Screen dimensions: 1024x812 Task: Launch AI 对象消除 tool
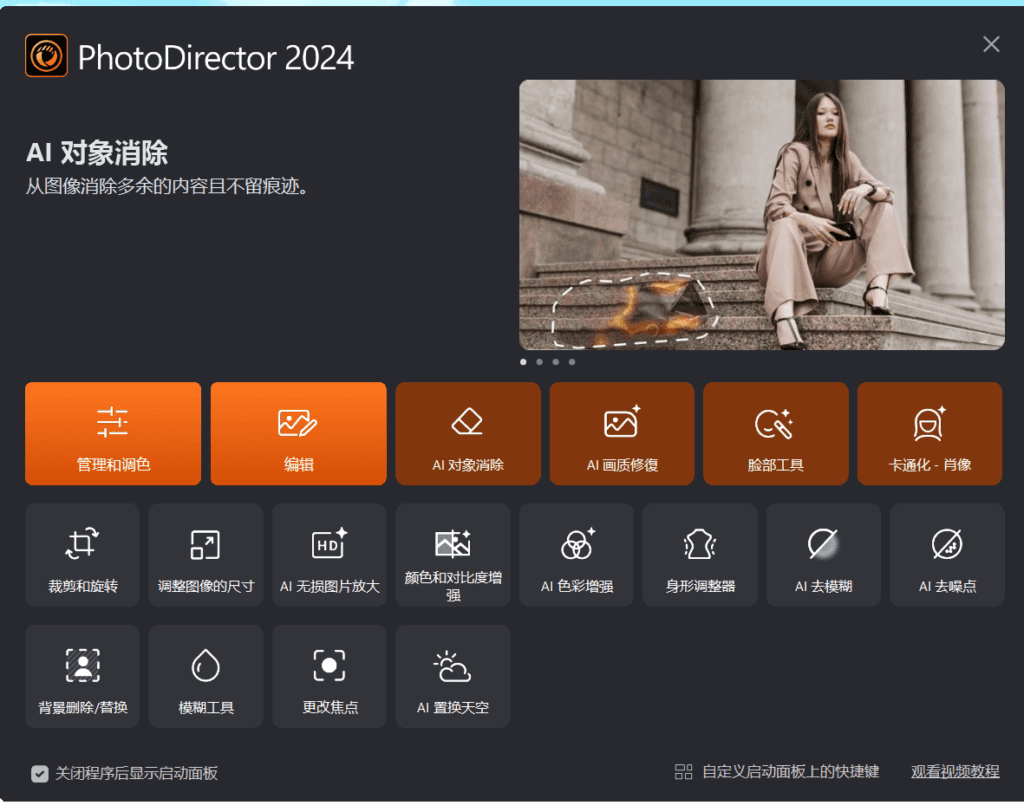(468, 434)
